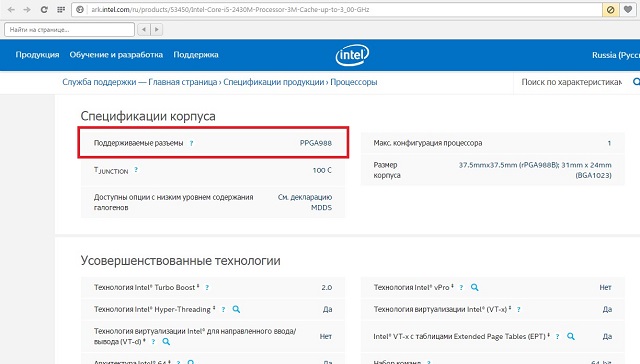Screen dimensions: 640x364
Task: Follow the Спецификации продукции breadcrumb
Action: [x=273, y=82]
